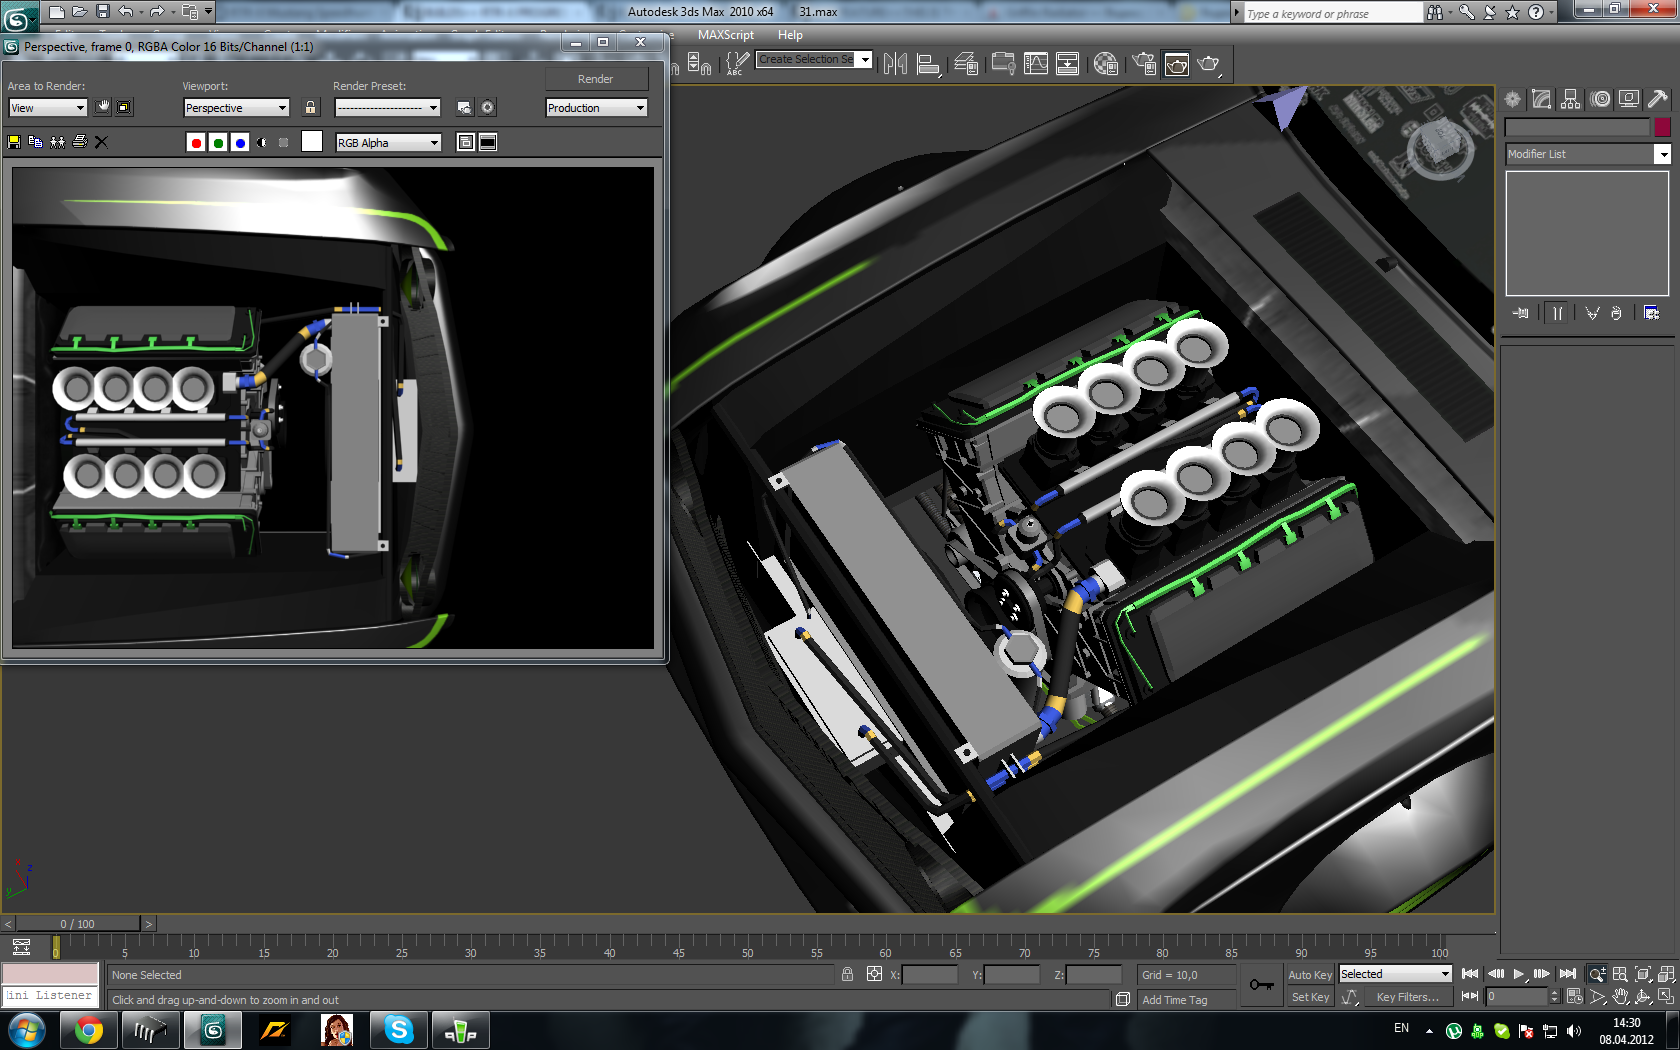Screen dimensions: 1680x1050
Task: Open the Material Editor
Action: click(1105, 64)
